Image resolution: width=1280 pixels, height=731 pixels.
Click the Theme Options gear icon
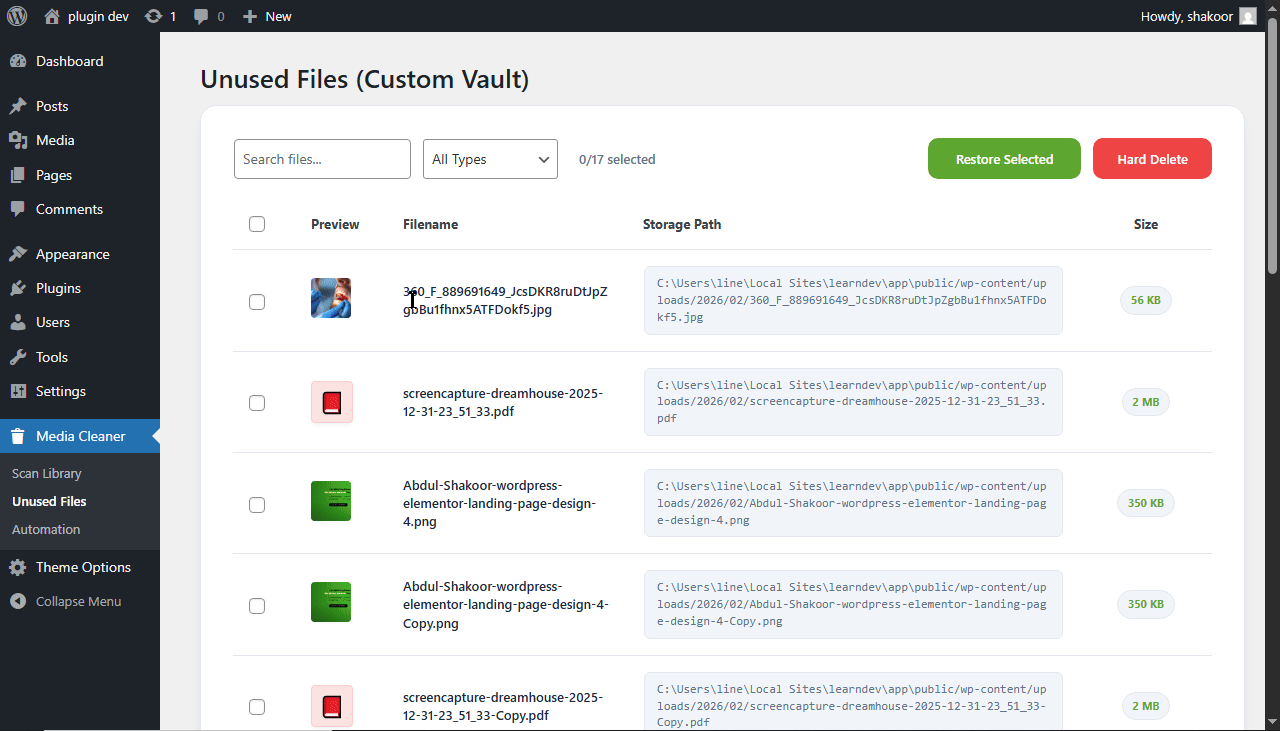coord(18,567)
